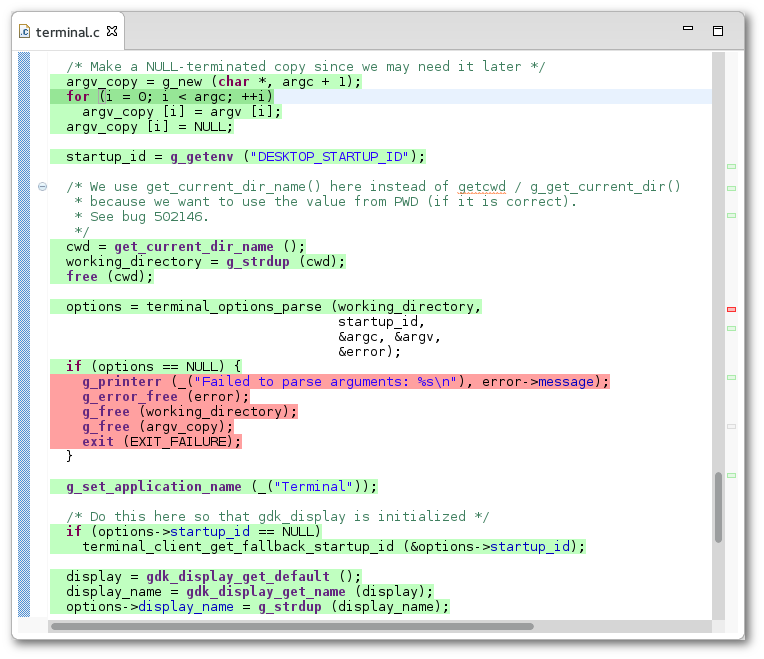
Task: Click 'if (options == NULL) {' line
Action: (153, 366)
